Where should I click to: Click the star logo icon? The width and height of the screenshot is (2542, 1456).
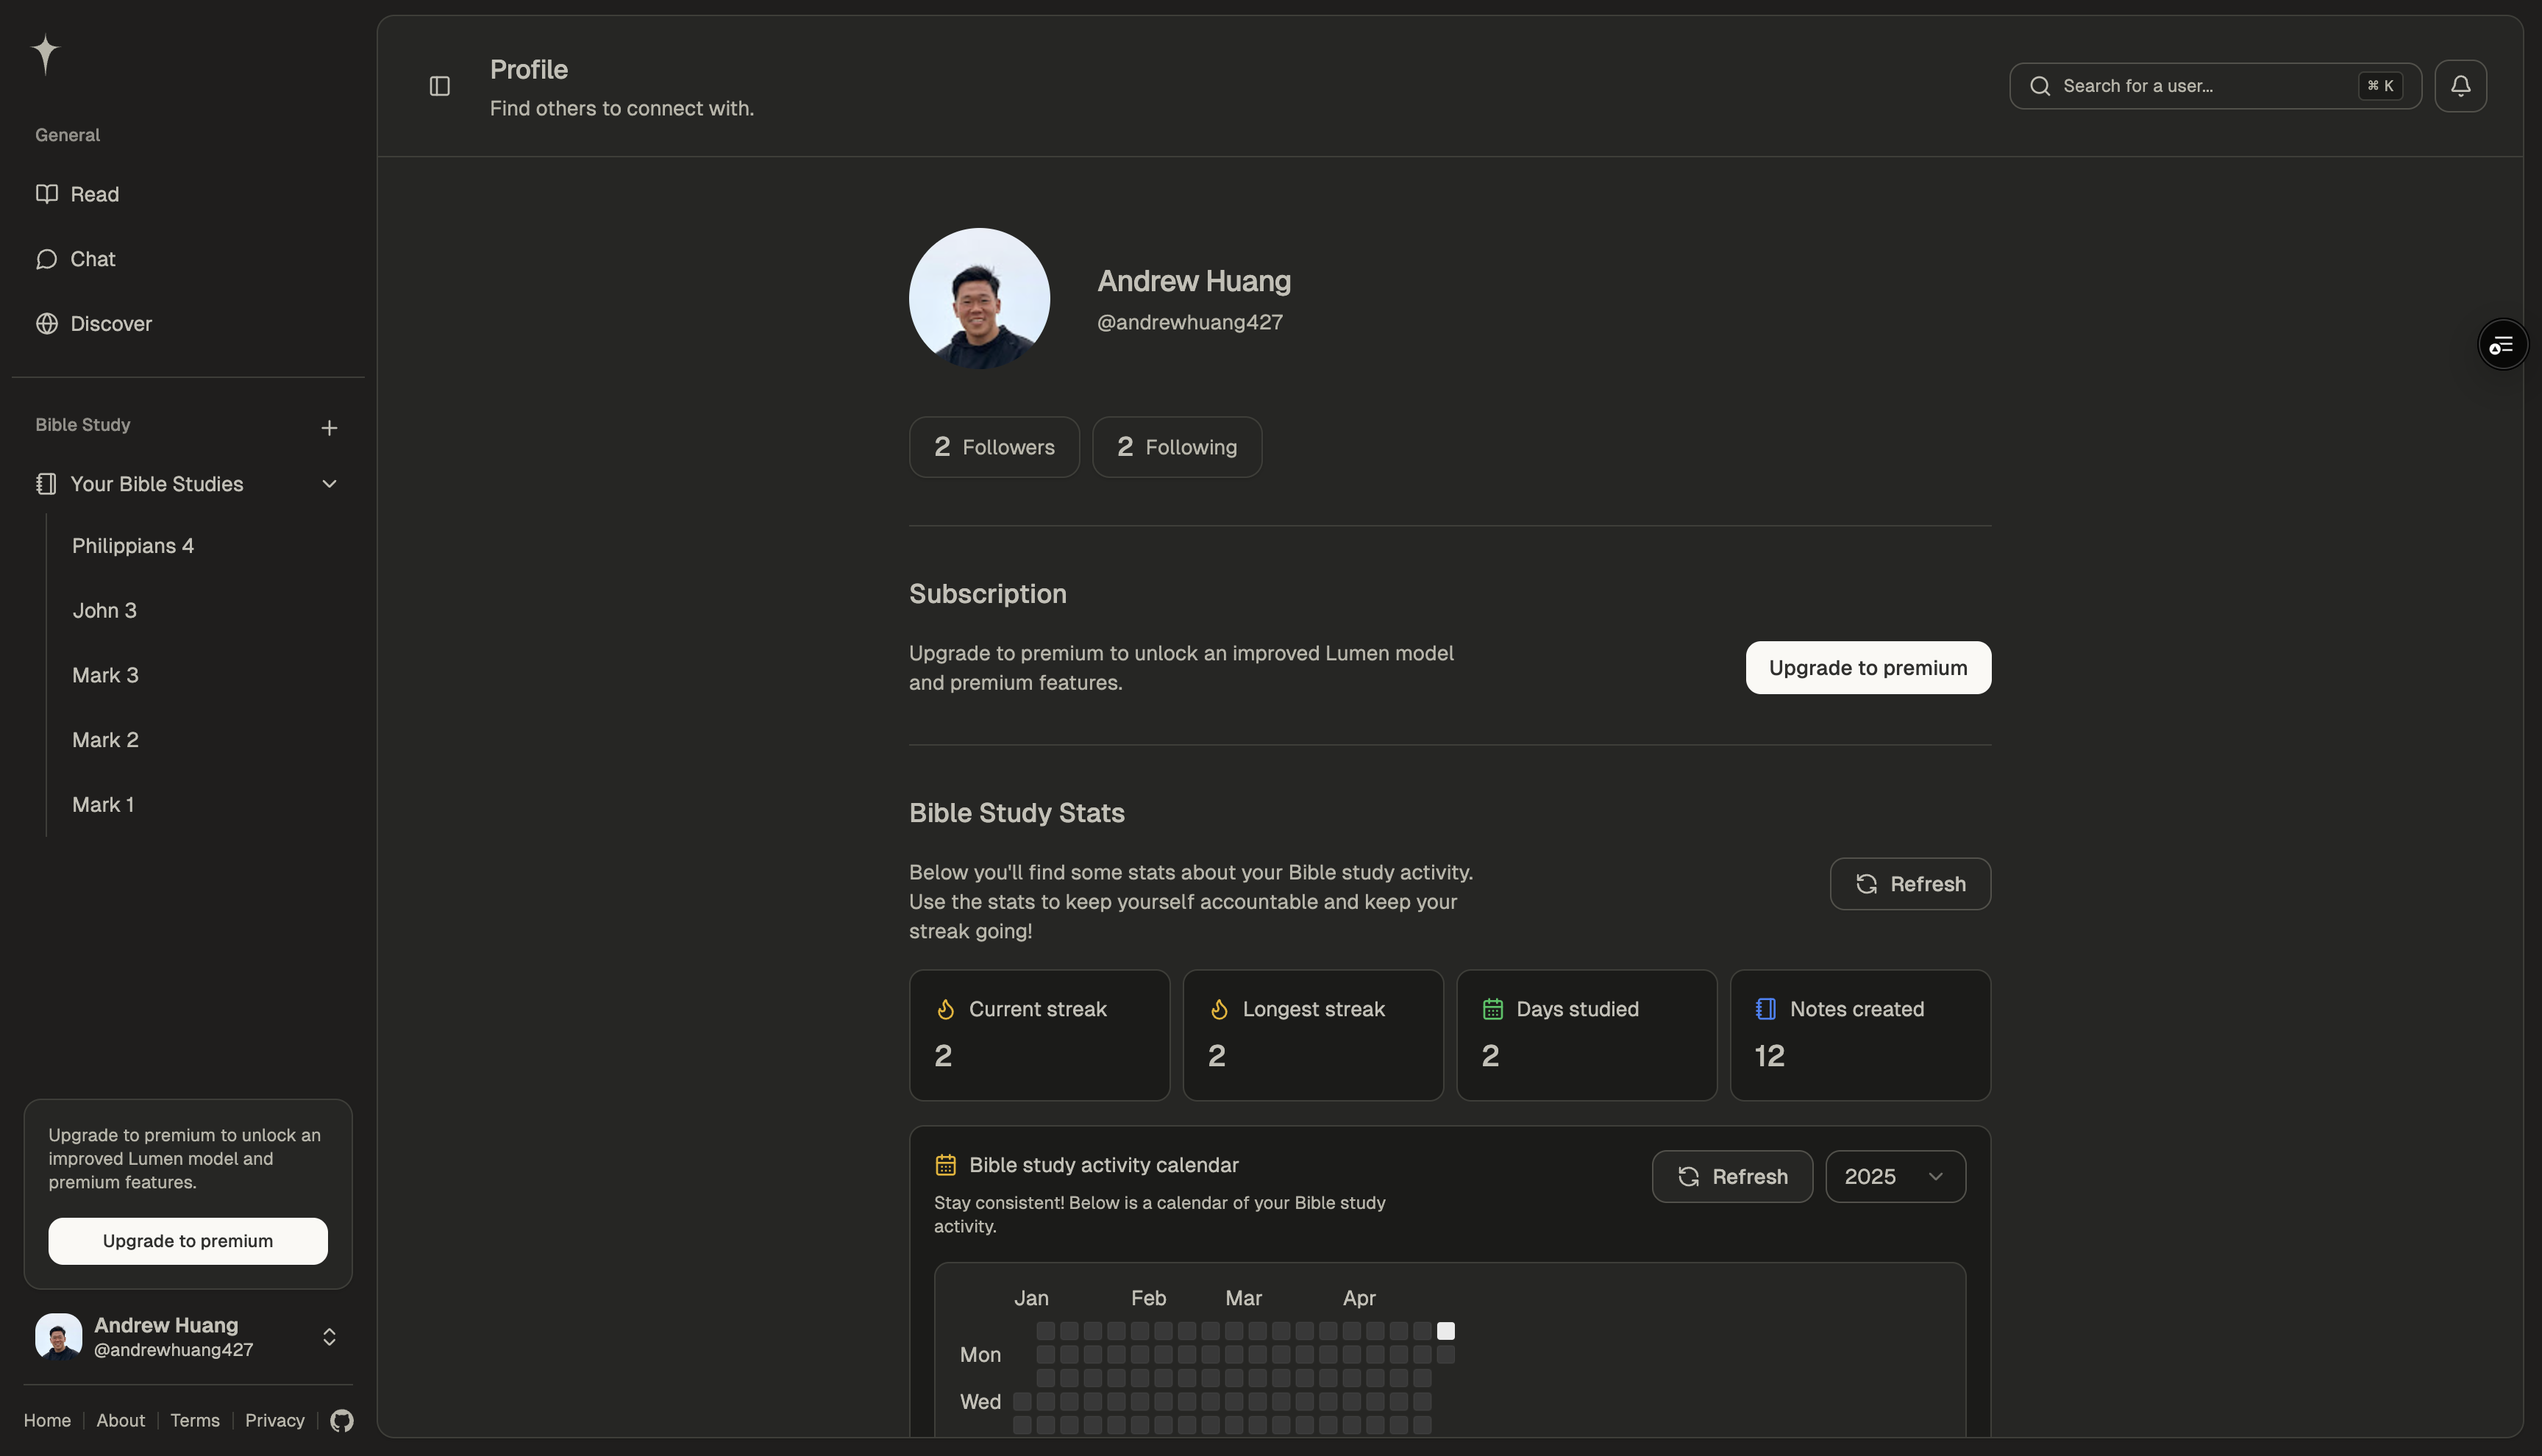pyautogui.click(x=45, y=53)
